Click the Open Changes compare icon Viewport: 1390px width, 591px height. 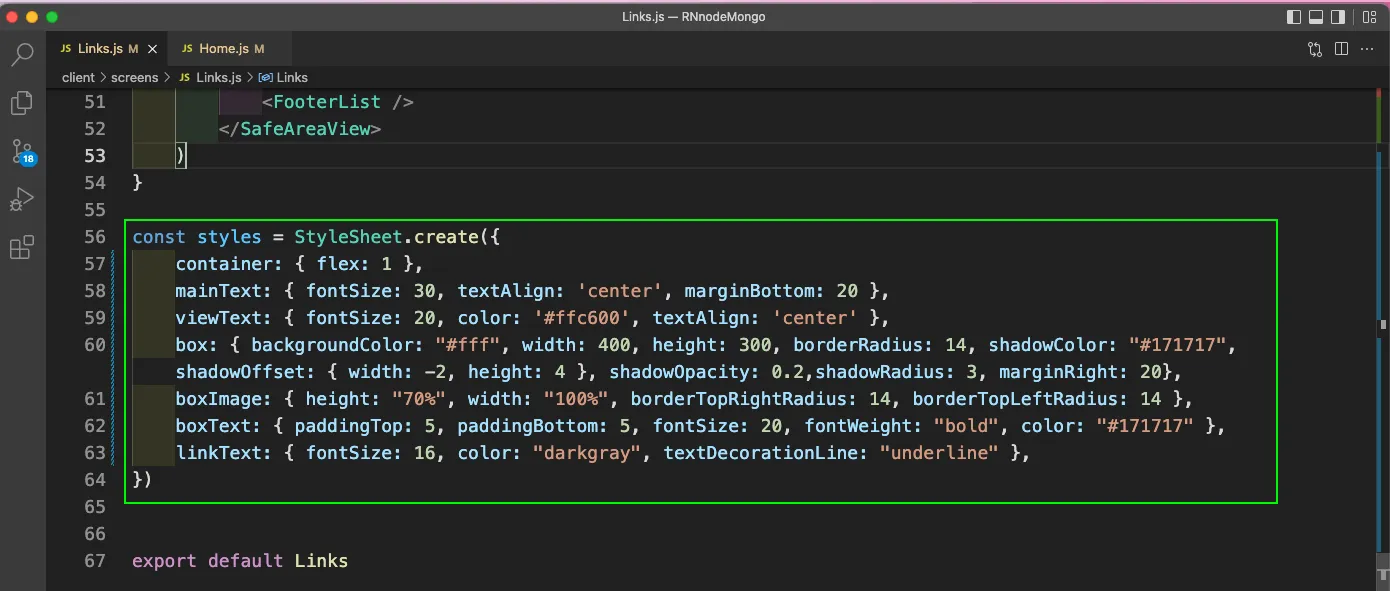1315,48
